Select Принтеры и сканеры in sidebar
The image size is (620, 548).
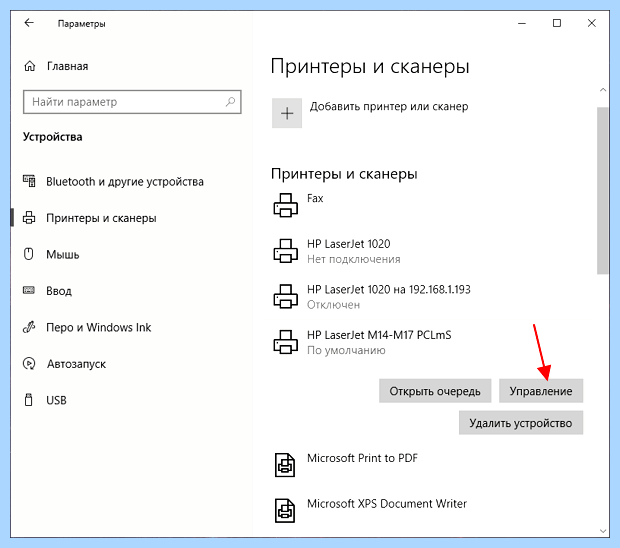click(x=101, y=218)
